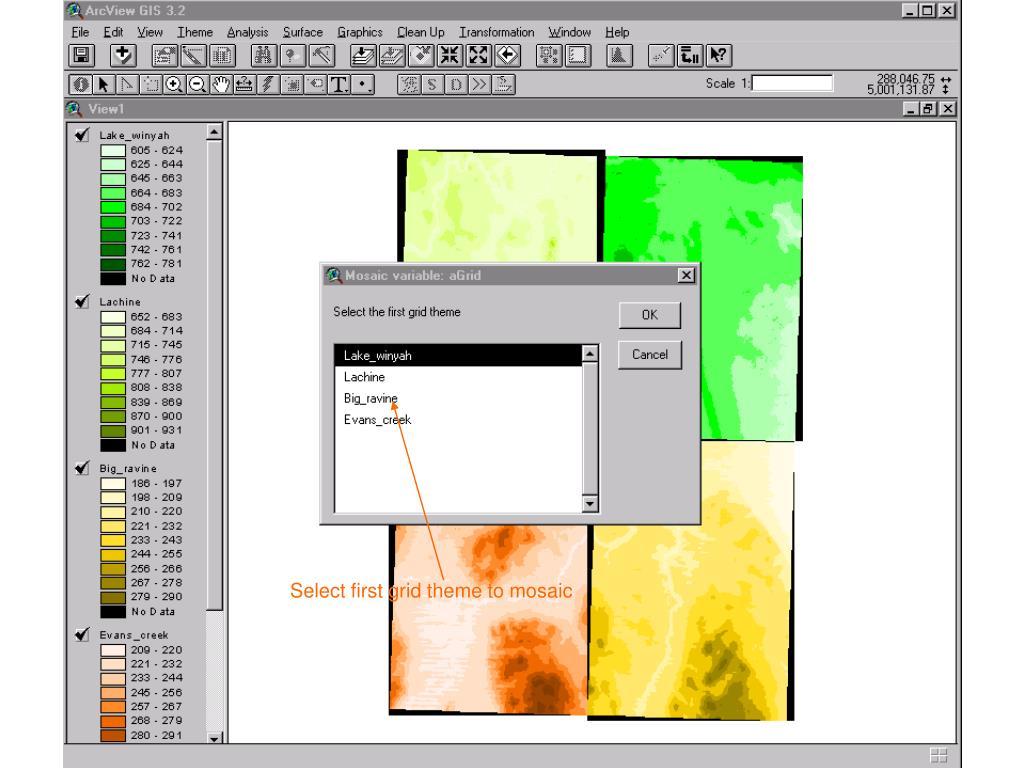Screen dimensions: 1024x768
Task: Select the Zoom In magnifier tool
Action: coord(174,84)
